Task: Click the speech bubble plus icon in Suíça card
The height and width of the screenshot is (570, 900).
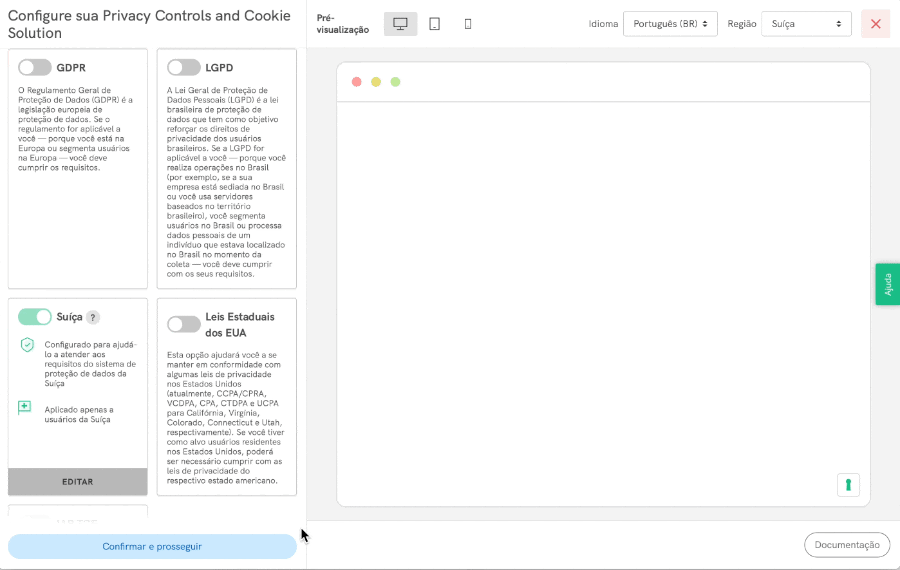Action: 25,408
